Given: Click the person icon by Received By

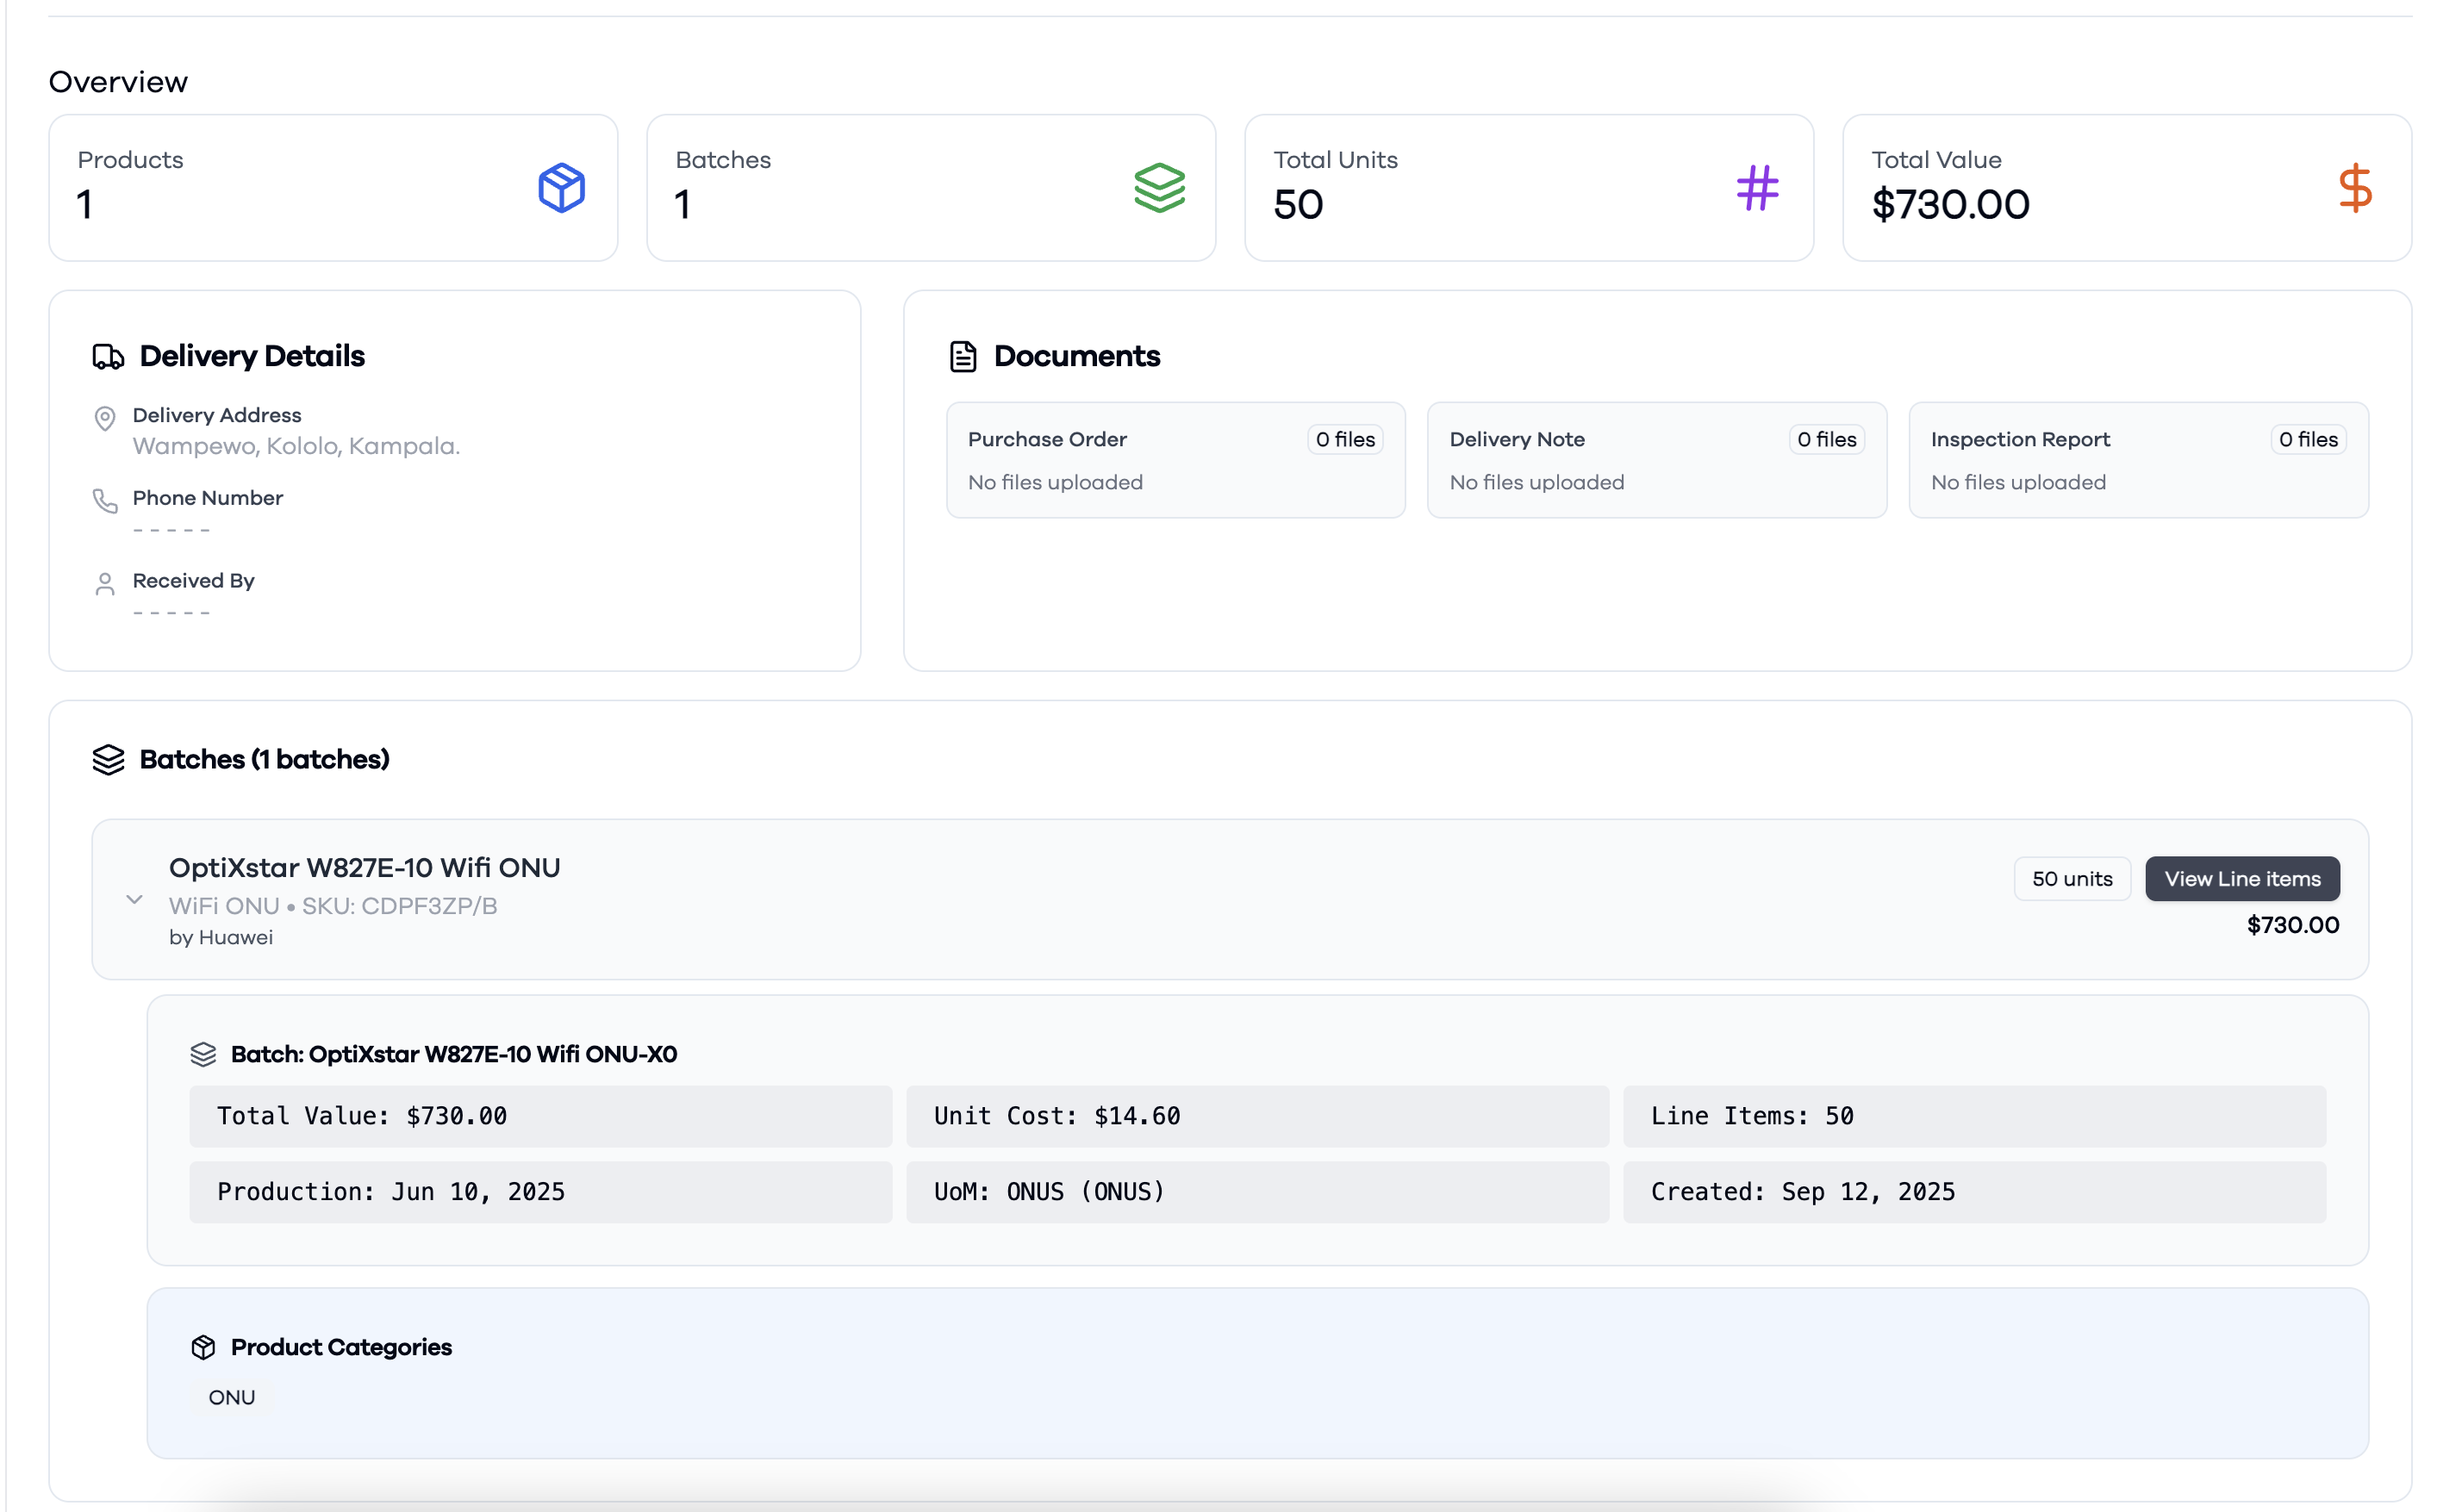Looking at the screenshot, I should 105,584.
